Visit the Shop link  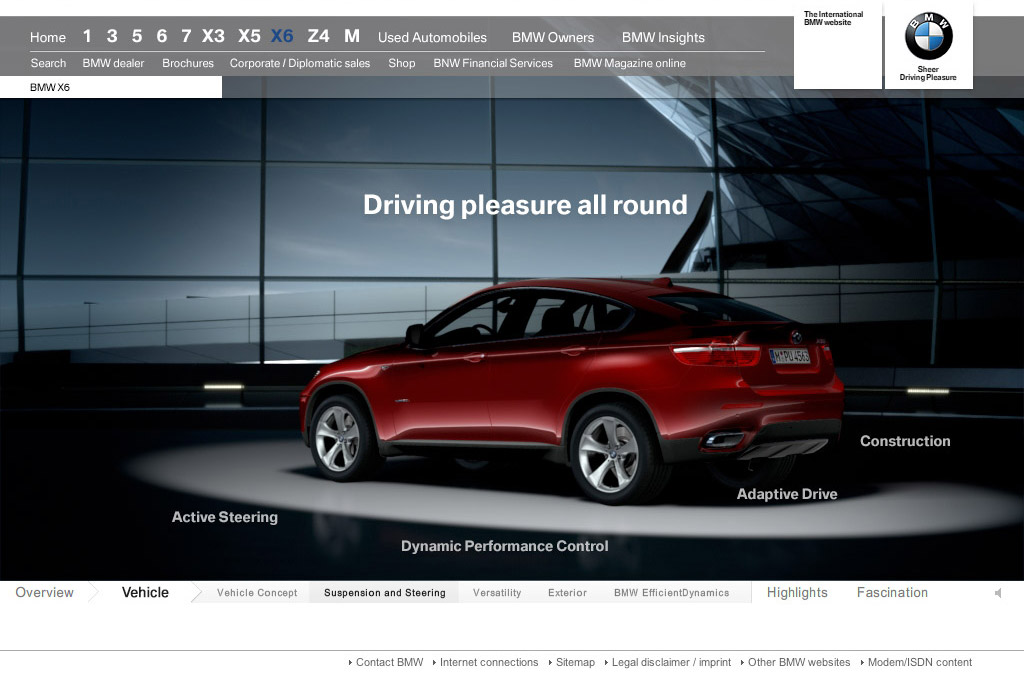(402, 63)
